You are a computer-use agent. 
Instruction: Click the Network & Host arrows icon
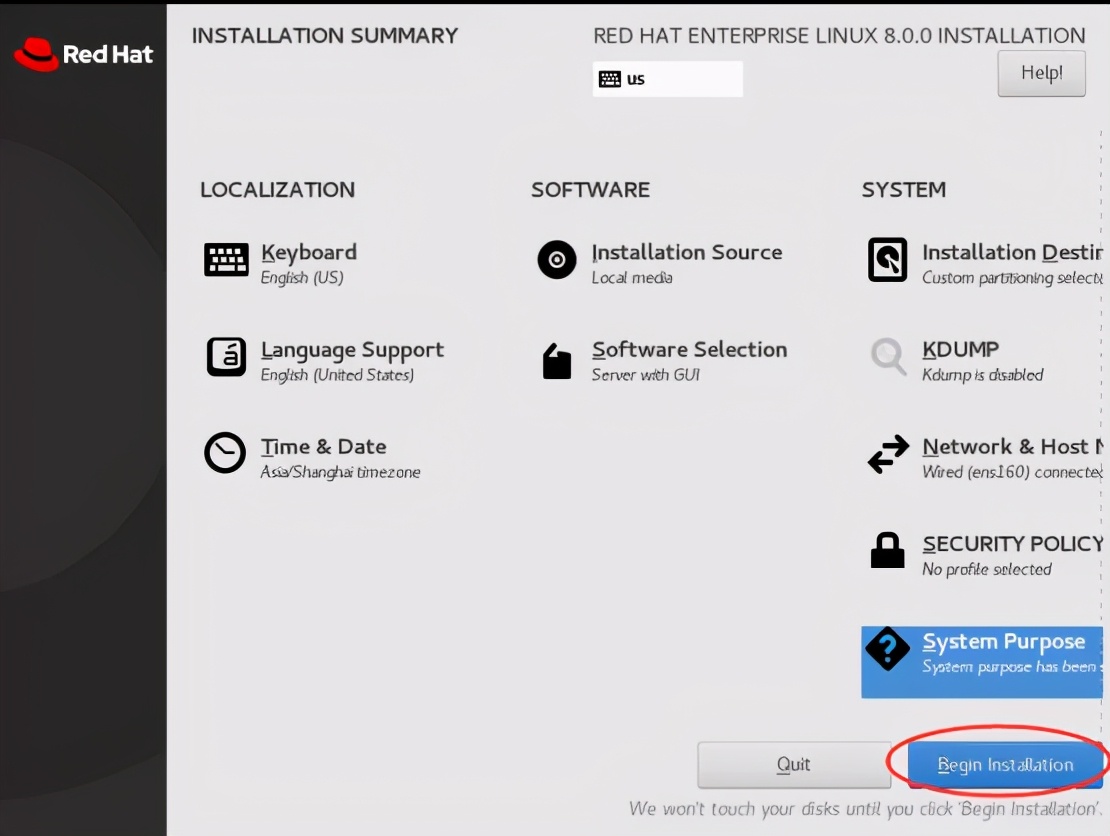pos(888,454)
